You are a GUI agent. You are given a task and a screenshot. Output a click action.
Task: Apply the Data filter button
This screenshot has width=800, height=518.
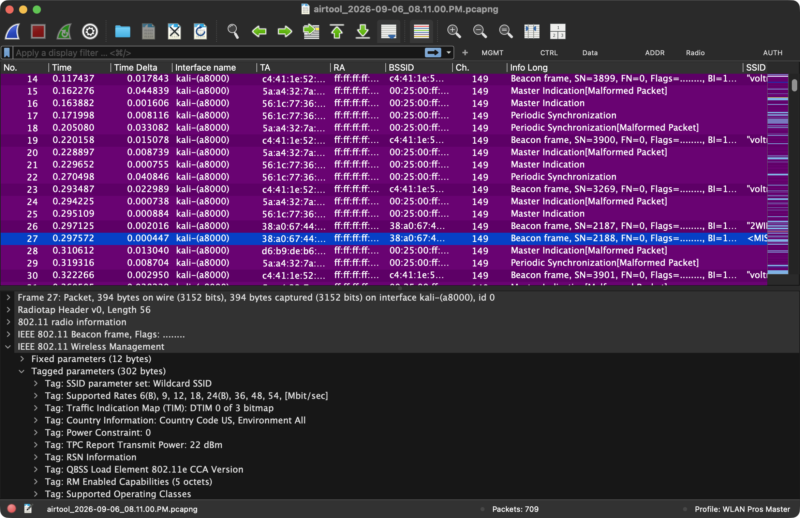[590, 53]
